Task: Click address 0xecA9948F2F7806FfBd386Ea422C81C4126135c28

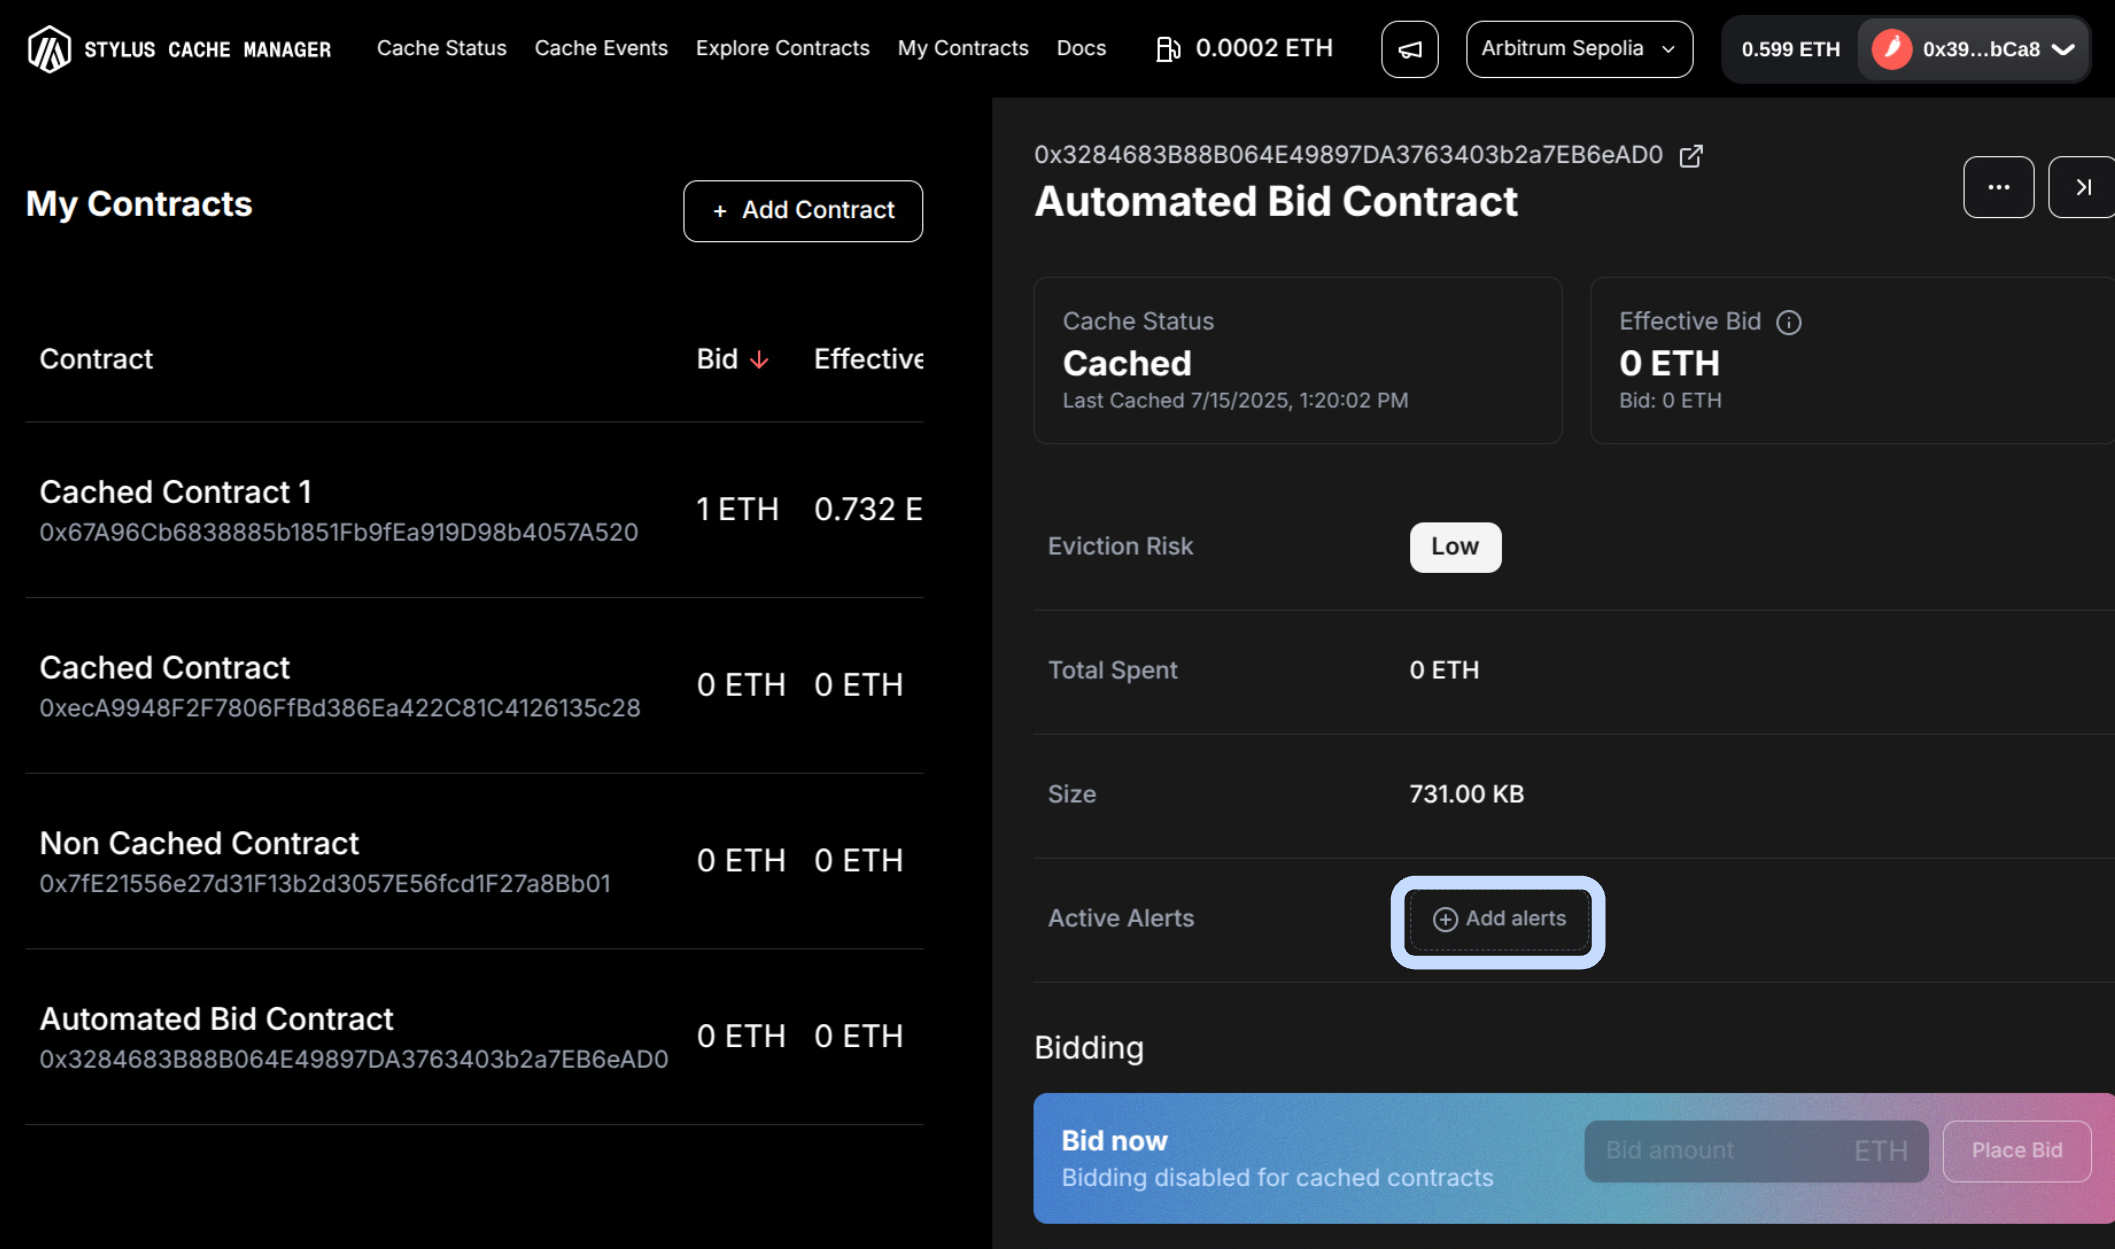Action: tap(340, 708)
